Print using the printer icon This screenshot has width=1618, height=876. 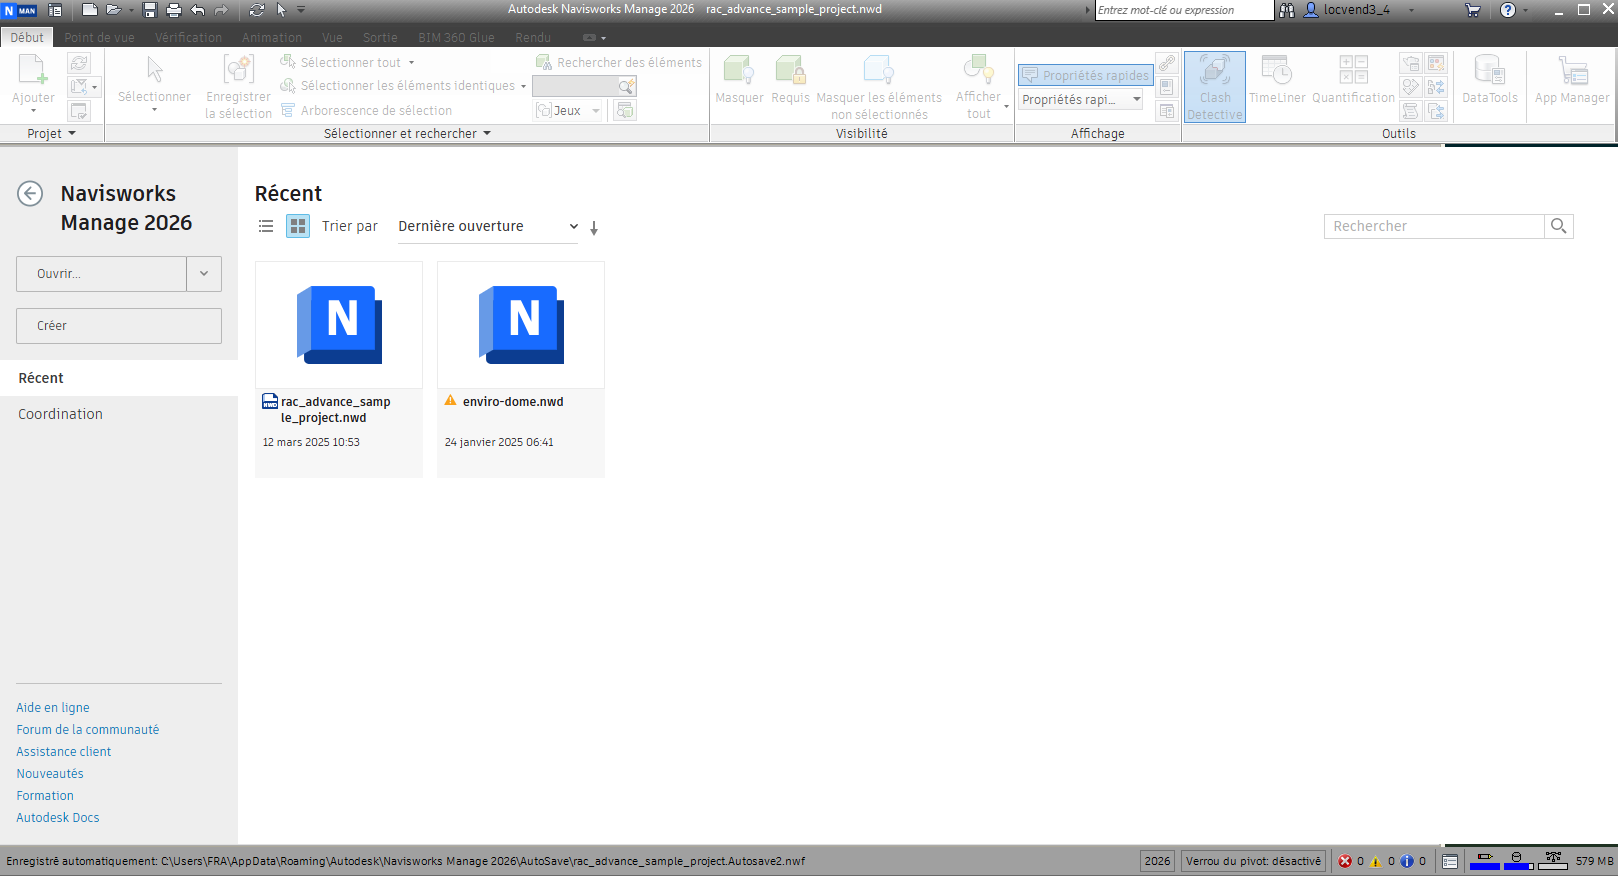point(174,10)
